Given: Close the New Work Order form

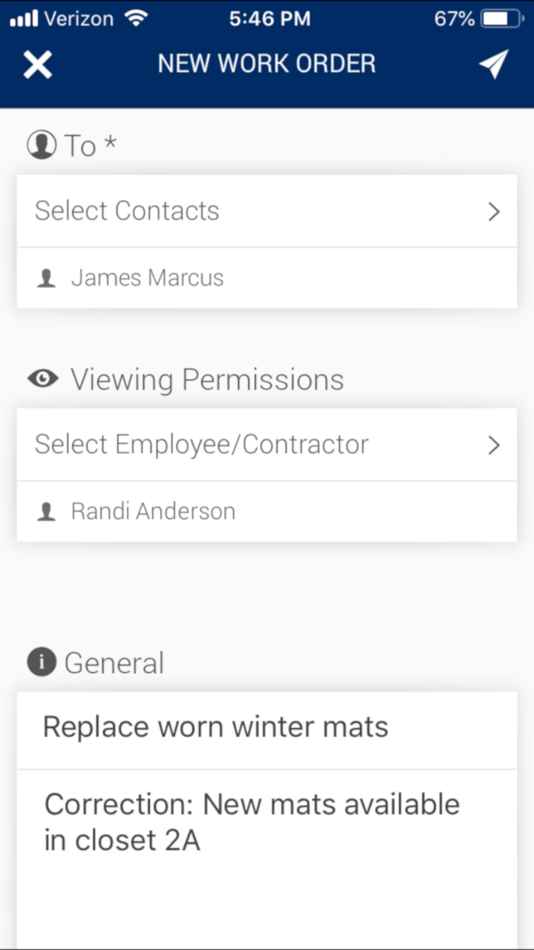Looking at the screenshot, I should coord(38,64).
